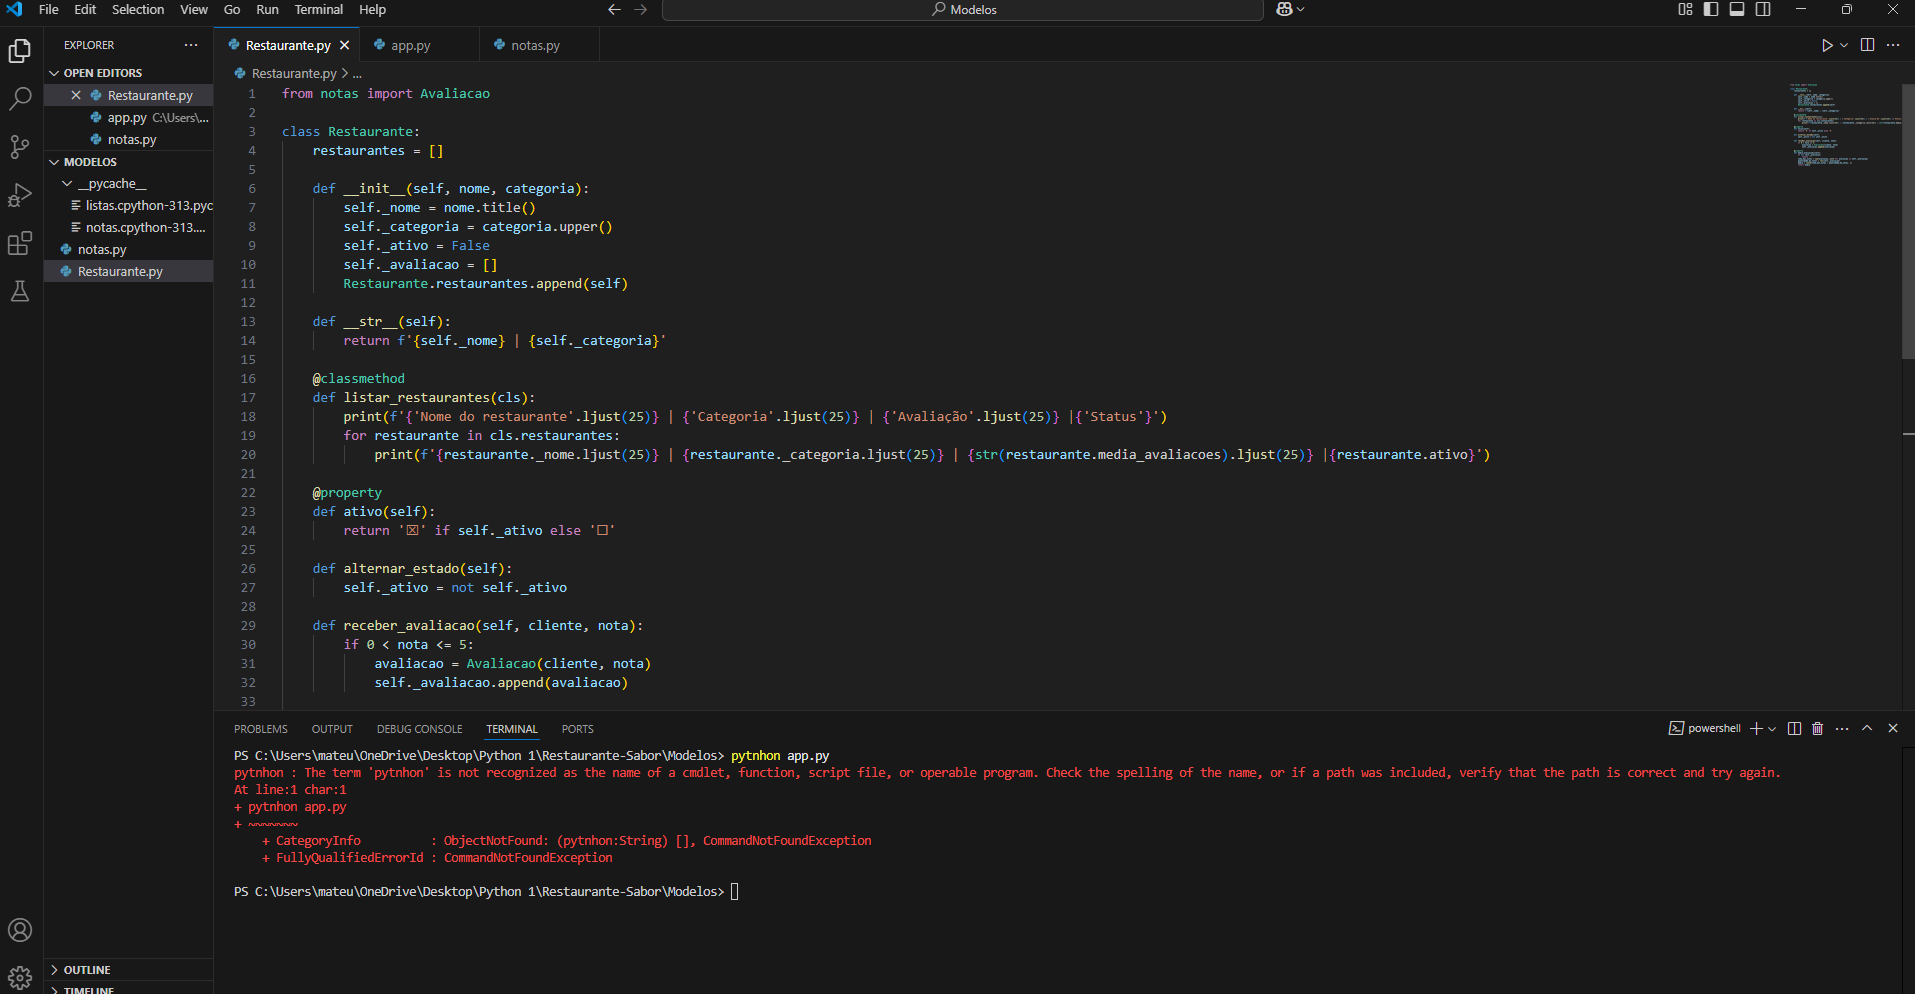Open the Accounts menu icon
1915x994 pixels.
coord(20,930)
